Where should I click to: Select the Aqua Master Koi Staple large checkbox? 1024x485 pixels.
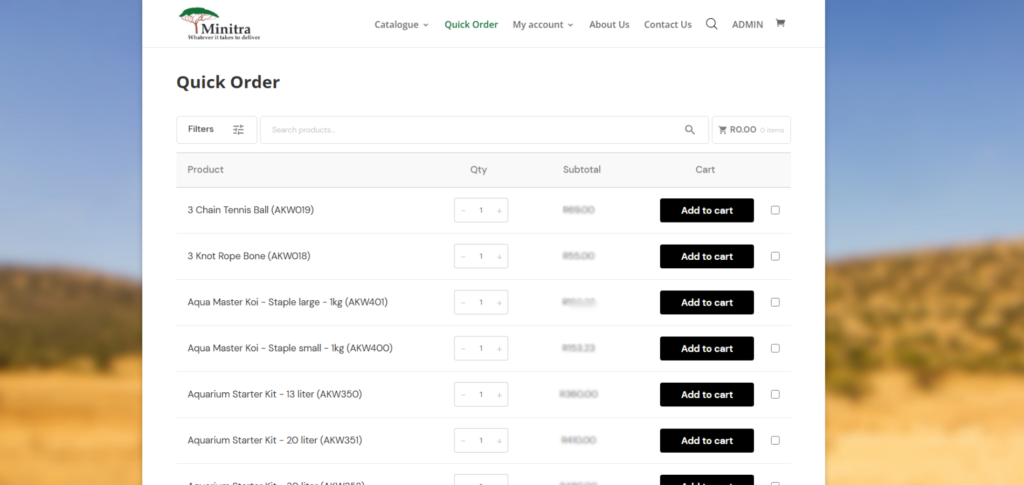point(775,302)
